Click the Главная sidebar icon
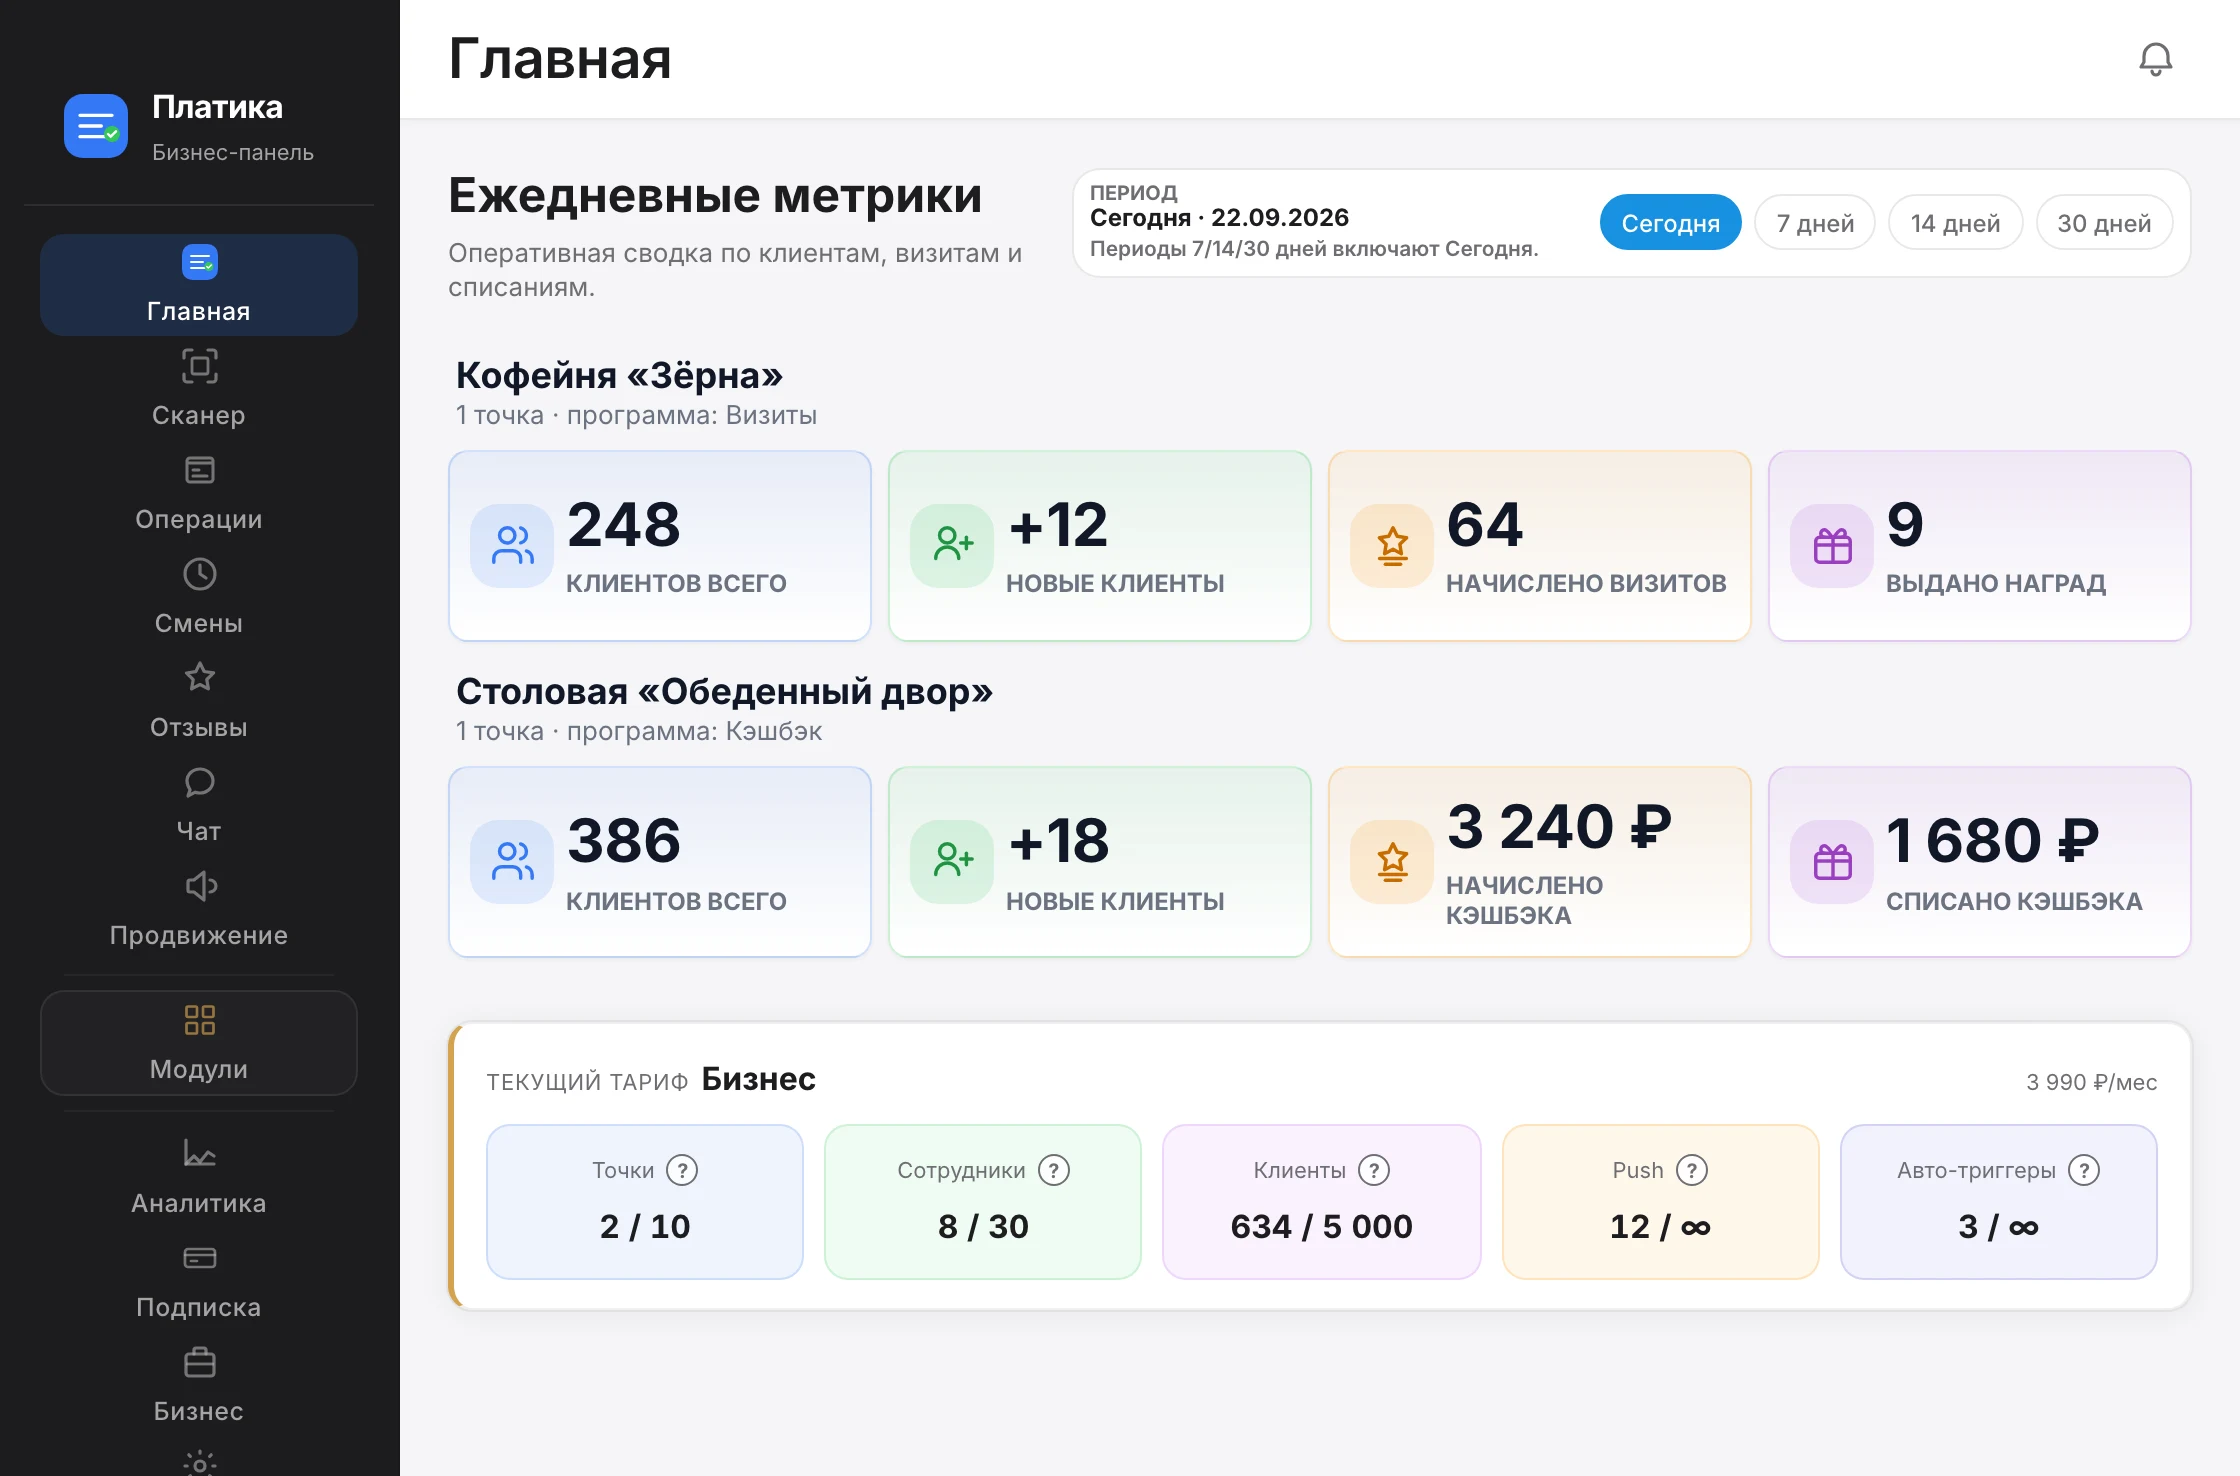Image resolution: width=2240 pixels, height=1476 pixels. click(200, 262)
